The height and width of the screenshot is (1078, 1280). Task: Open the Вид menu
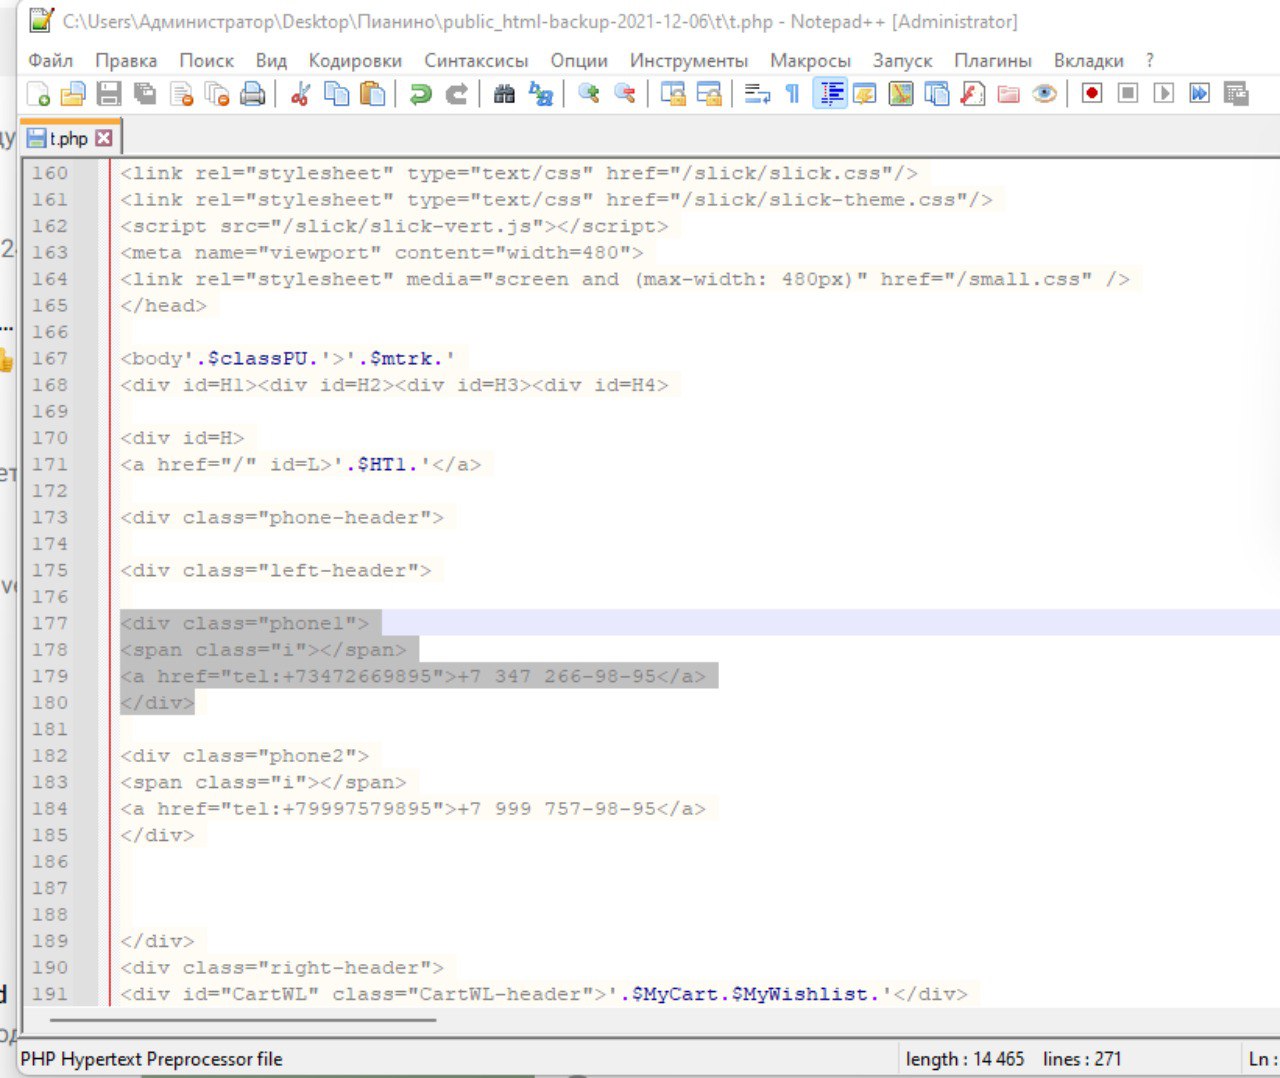tap(271, 61)
